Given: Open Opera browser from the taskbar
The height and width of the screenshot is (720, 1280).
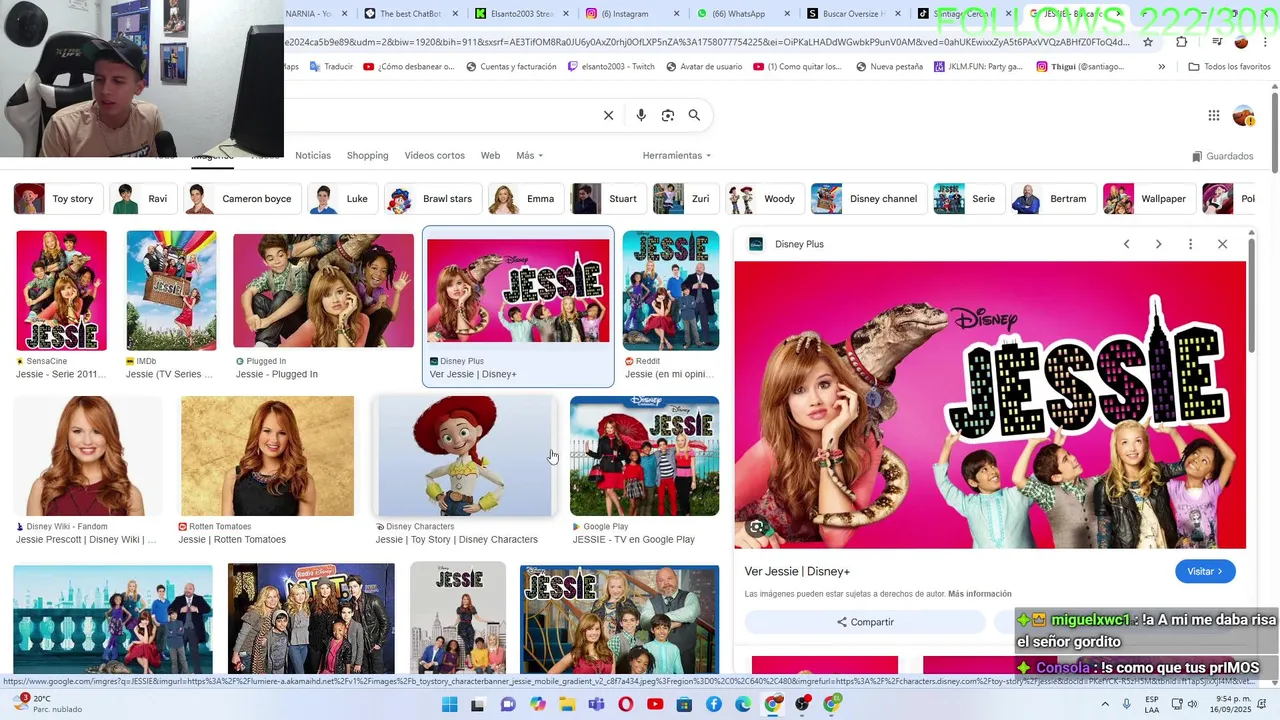Looking at the screenshot, I should [626, 704].
